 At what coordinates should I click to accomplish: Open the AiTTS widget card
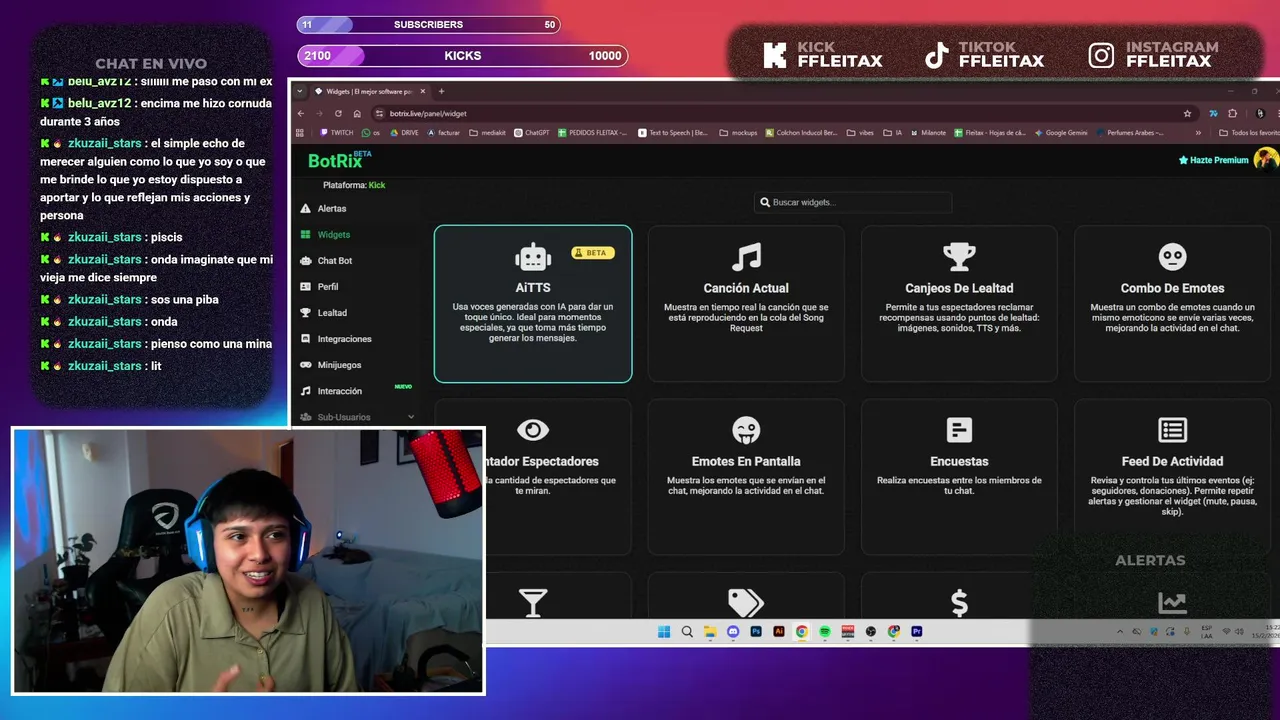pyautogui.click(x=533, y=304)
